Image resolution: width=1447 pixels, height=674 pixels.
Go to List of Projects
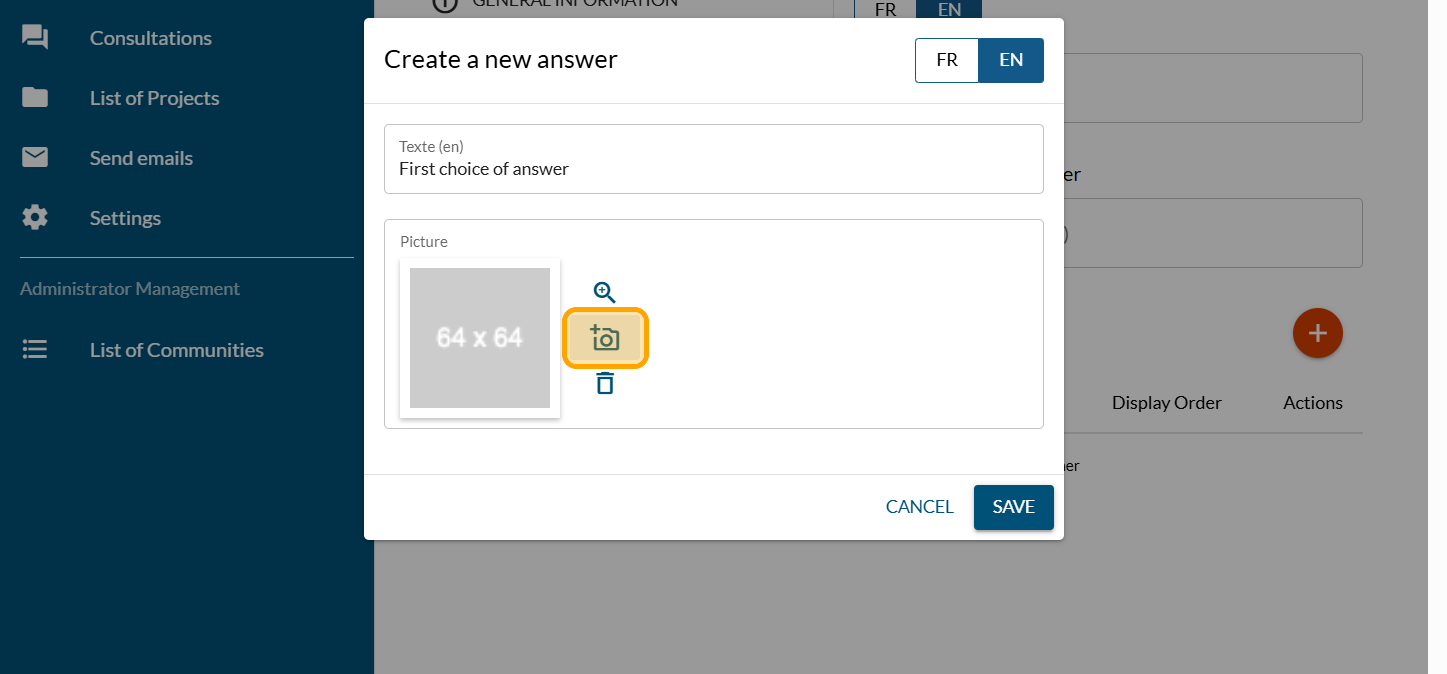click(154, 98)
